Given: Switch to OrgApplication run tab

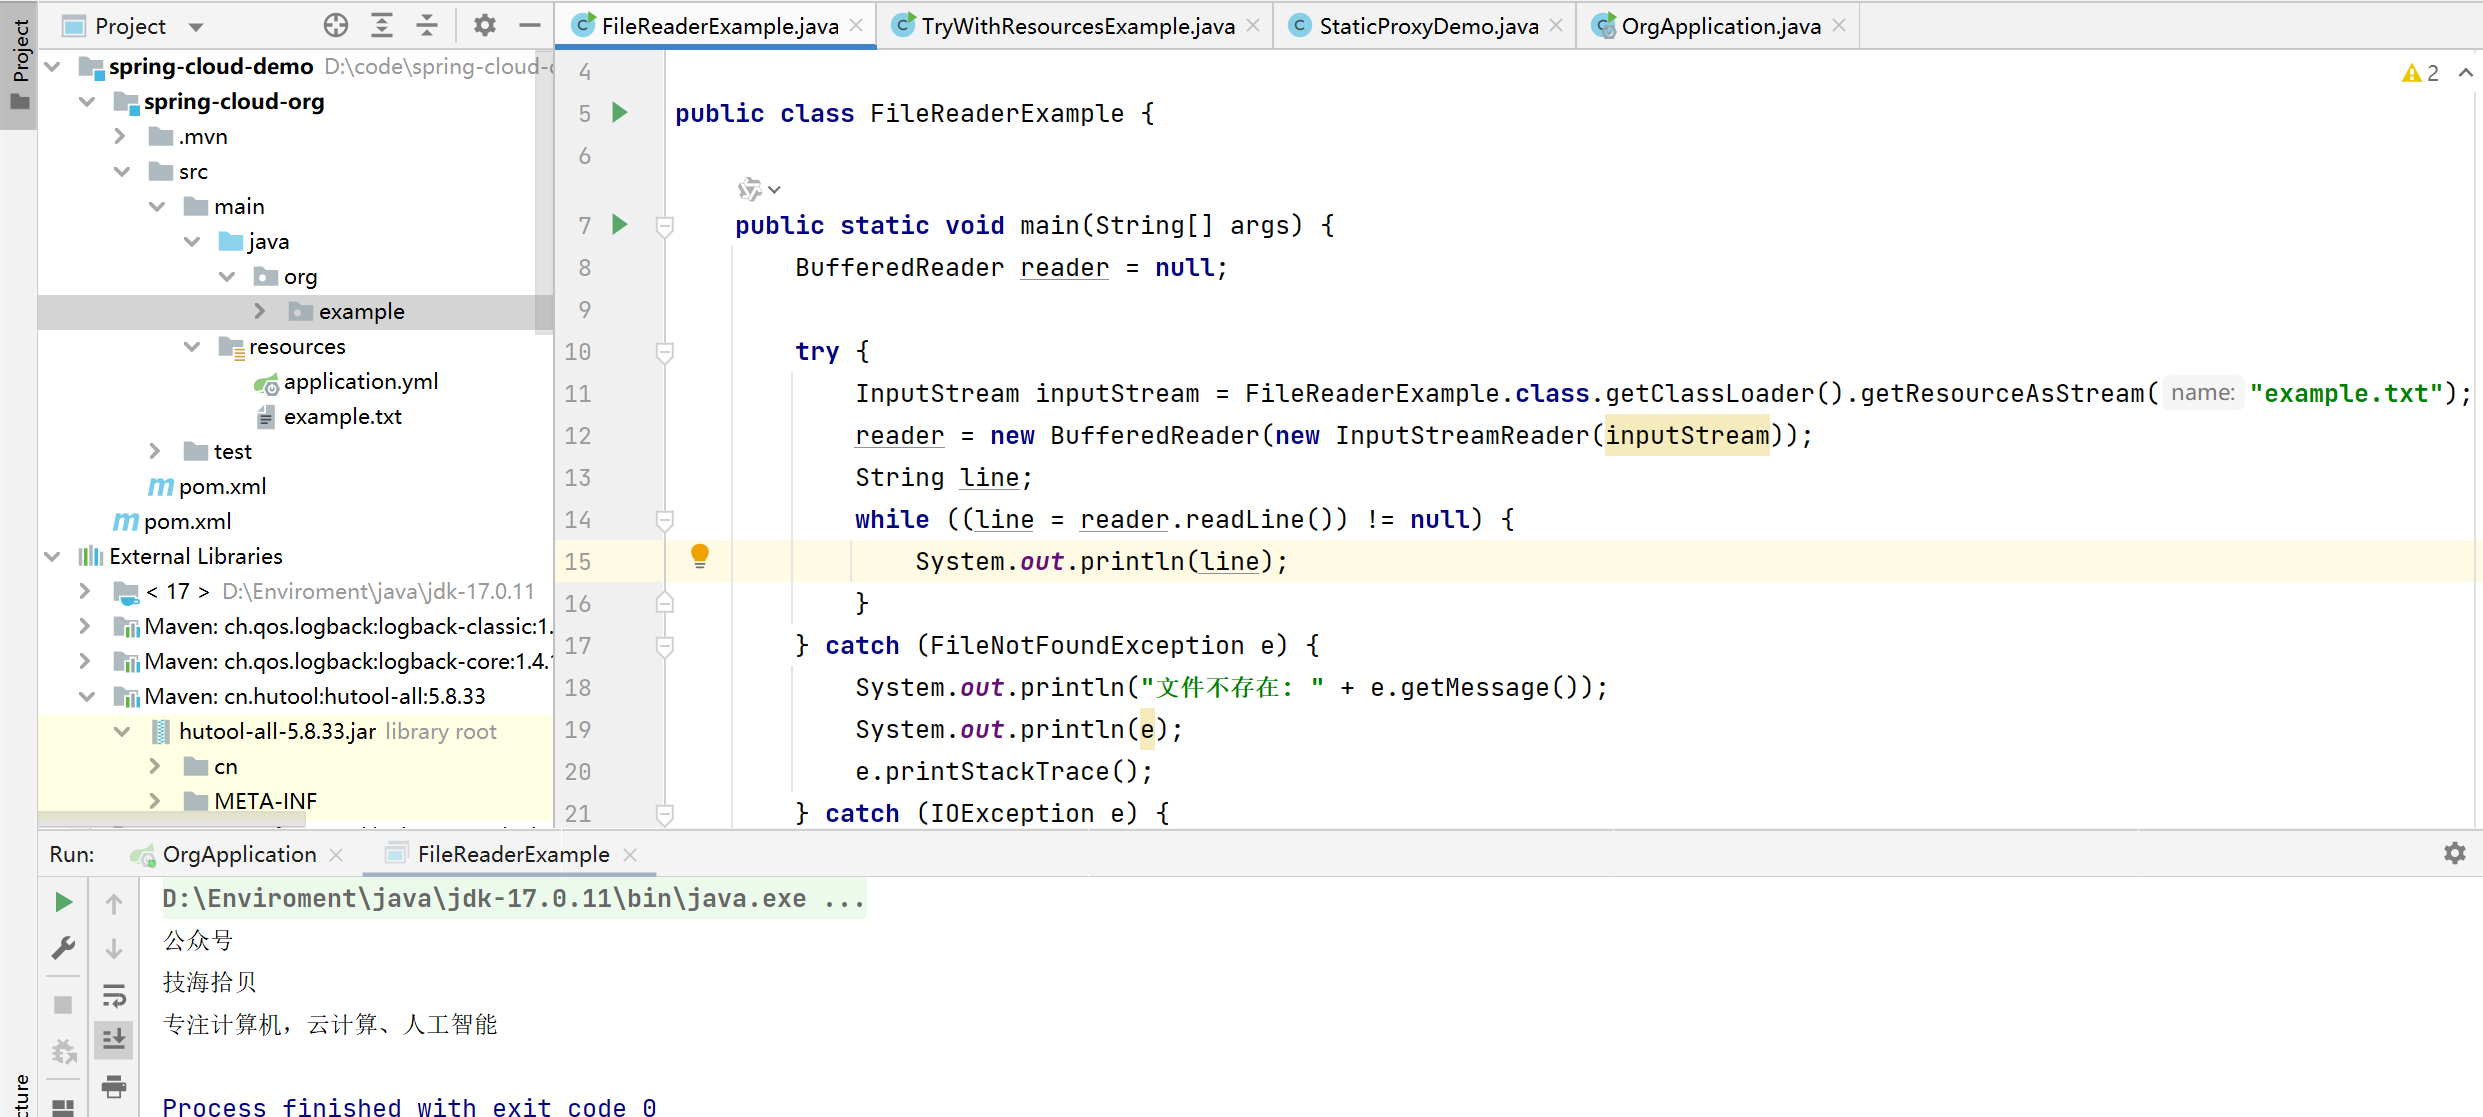Looking at the screenshot, I should pyautogui.click(x=238, y=854).
